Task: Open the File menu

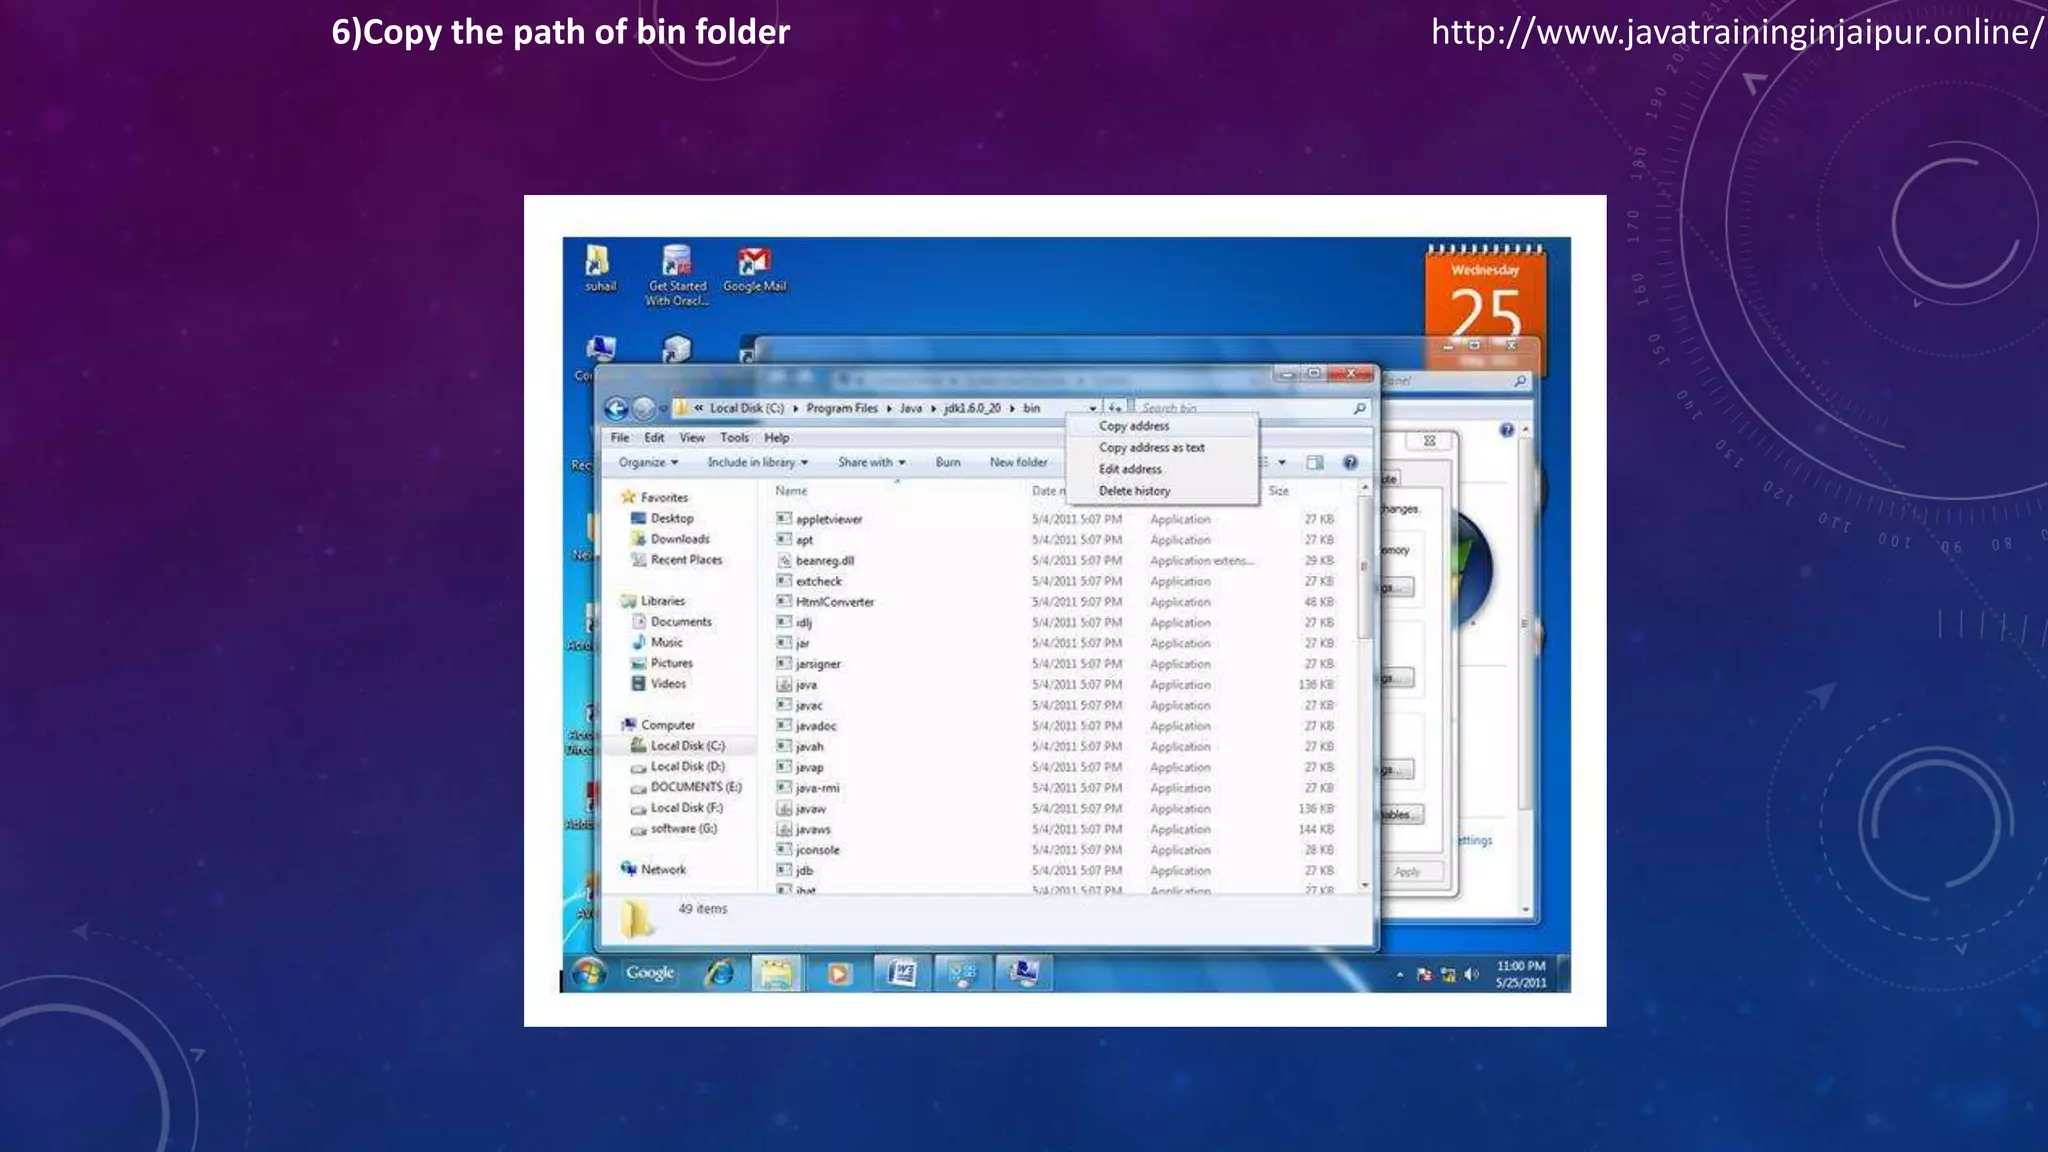Action: click(x=620, y=438)
